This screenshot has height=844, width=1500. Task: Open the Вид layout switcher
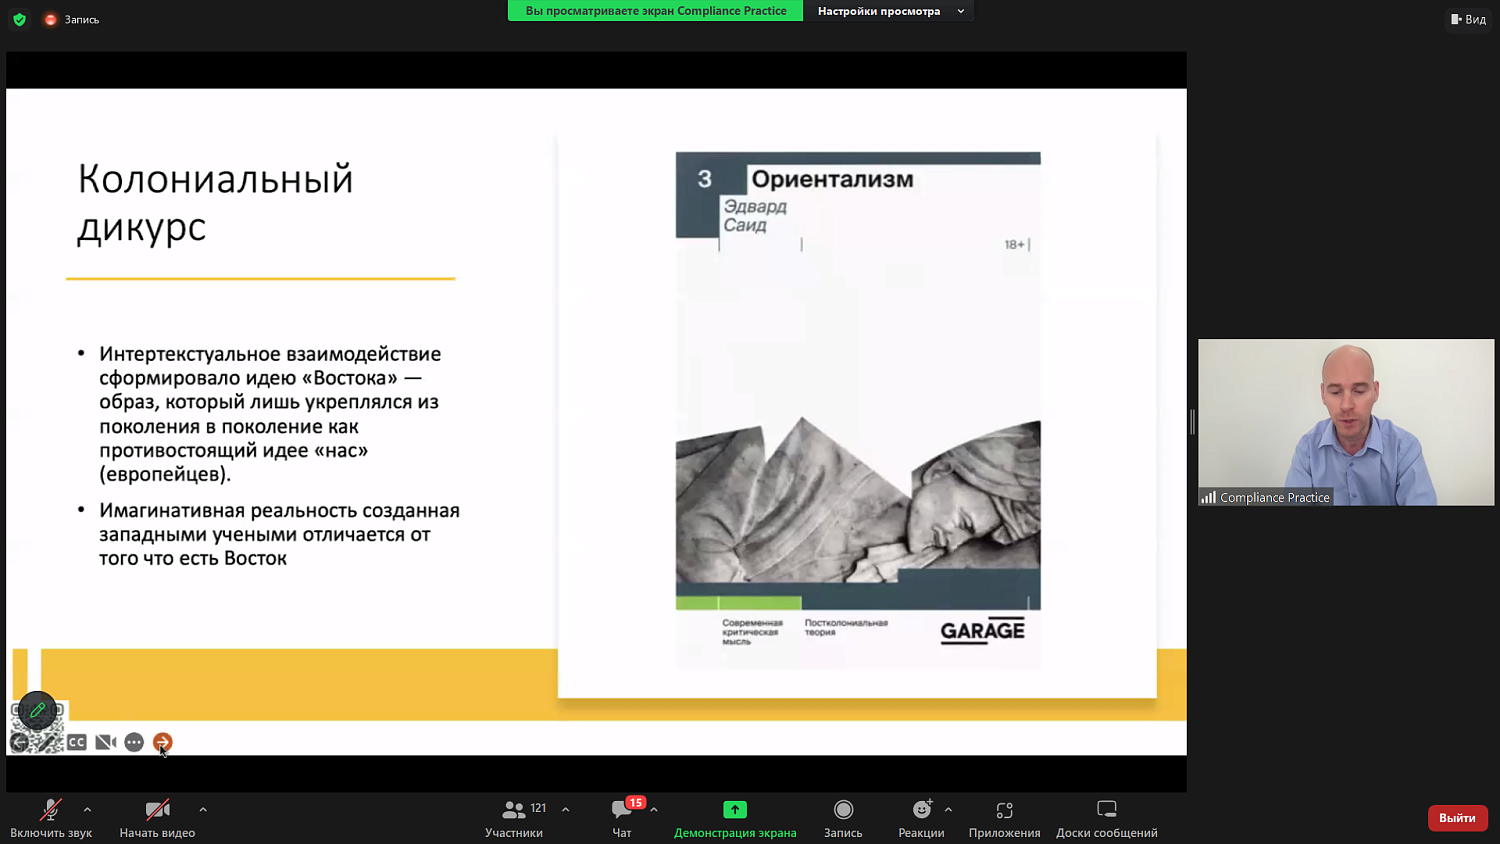[x=1468, y=19]
